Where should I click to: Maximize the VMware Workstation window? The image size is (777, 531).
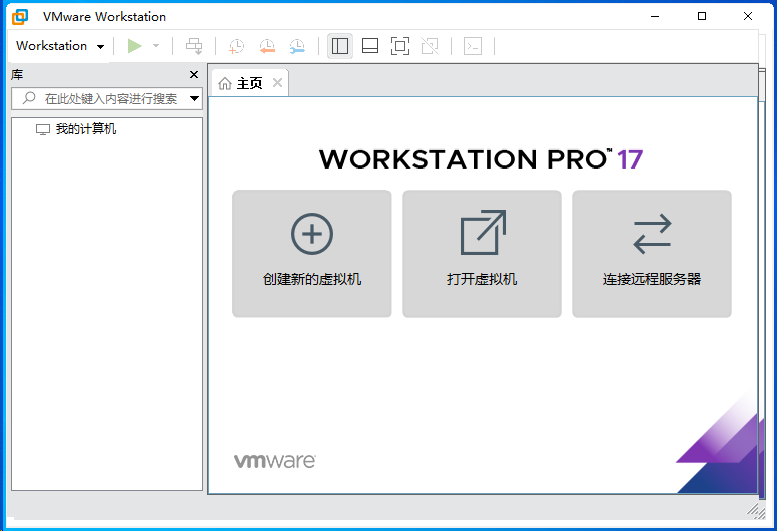coord(702,16)
